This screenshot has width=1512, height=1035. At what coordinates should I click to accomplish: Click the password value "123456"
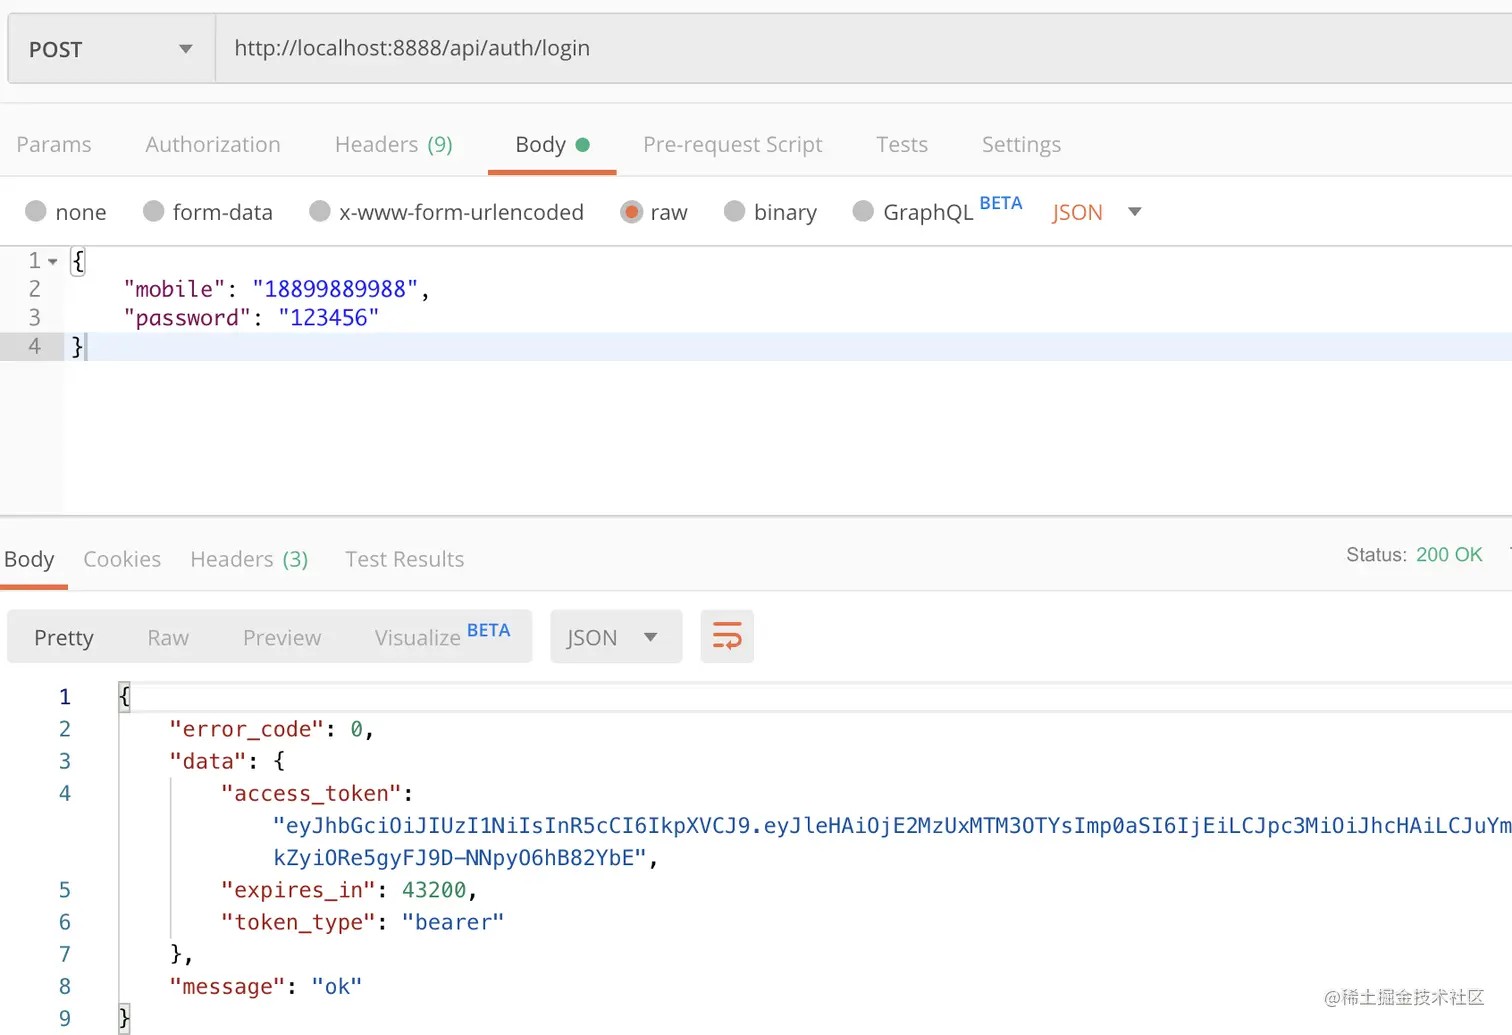click(329, 318)
